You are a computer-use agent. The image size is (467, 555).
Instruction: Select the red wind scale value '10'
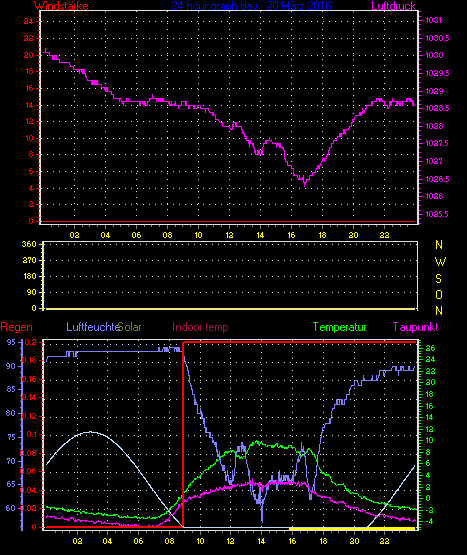click(29, 138)
